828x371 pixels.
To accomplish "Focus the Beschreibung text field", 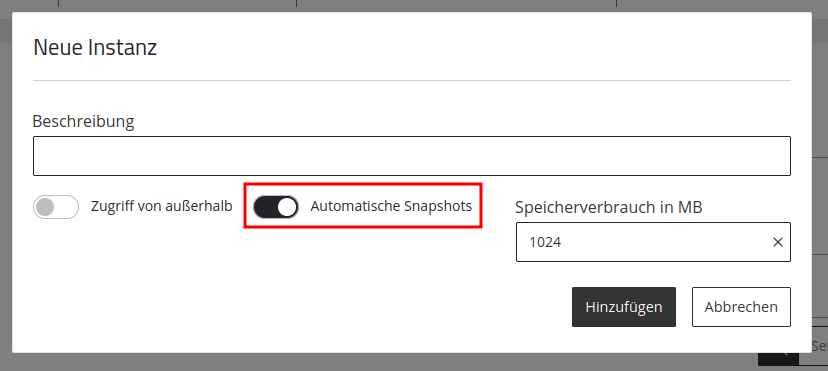I will pos(412,156).
